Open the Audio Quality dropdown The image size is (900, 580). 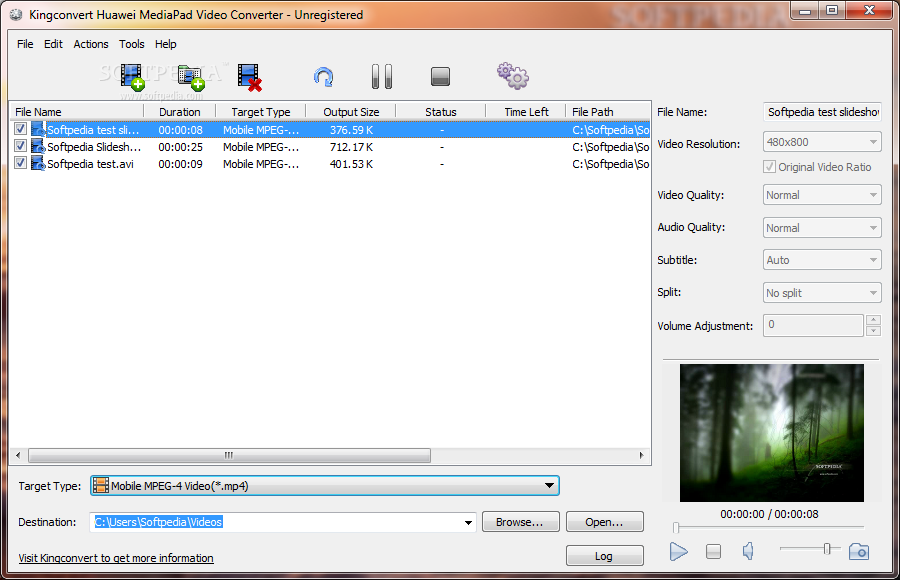(822, 228)
